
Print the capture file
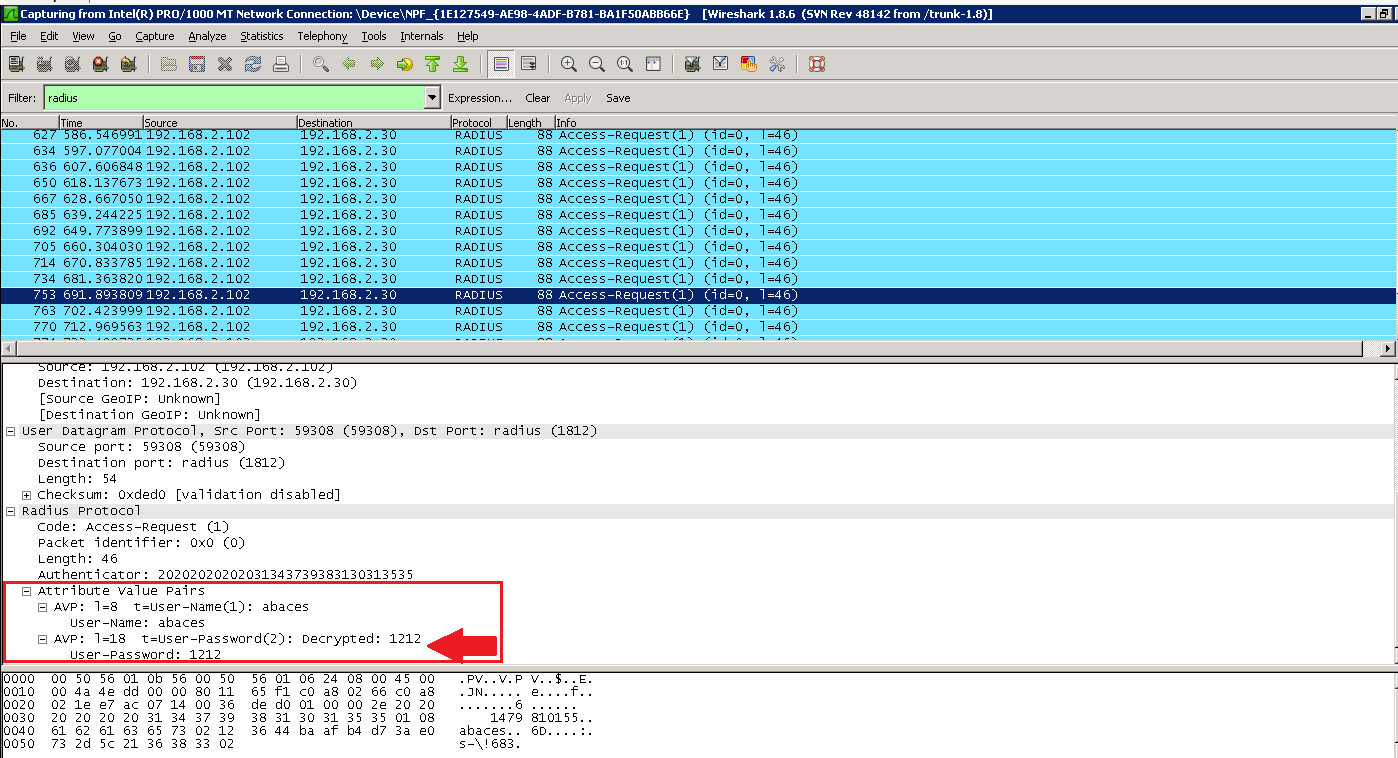pos(279,63)
